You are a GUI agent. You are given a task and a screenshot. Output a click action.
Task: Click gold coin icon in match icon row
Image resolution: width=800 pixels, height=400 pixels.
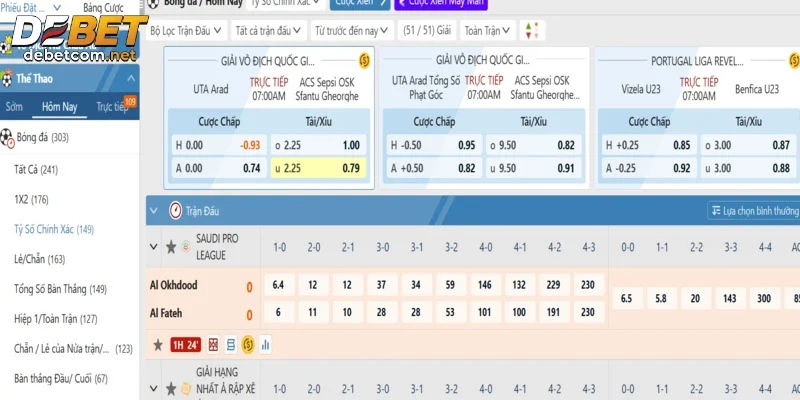[x=248, y=345]
